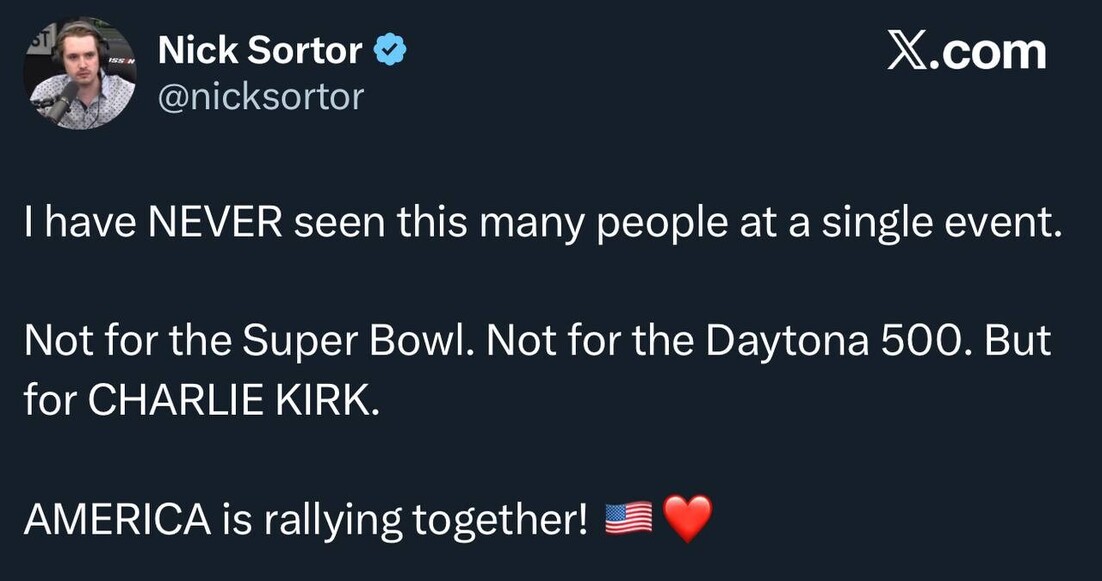Image resolution: width=1102 pixels, height=581 pixels.
Task: Click the display name Nick Sortor
Action: coord(260,50)
